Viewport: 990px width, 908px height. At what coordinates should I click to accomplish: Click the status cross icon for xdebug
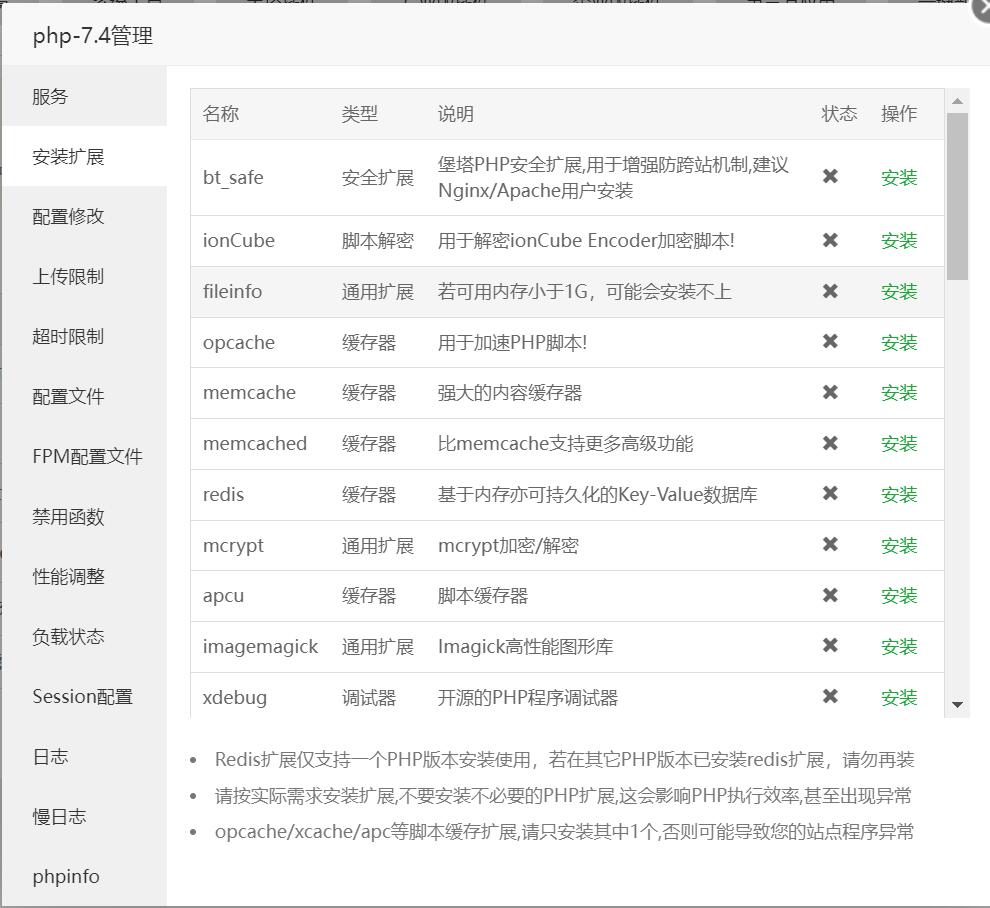(830, 698)
